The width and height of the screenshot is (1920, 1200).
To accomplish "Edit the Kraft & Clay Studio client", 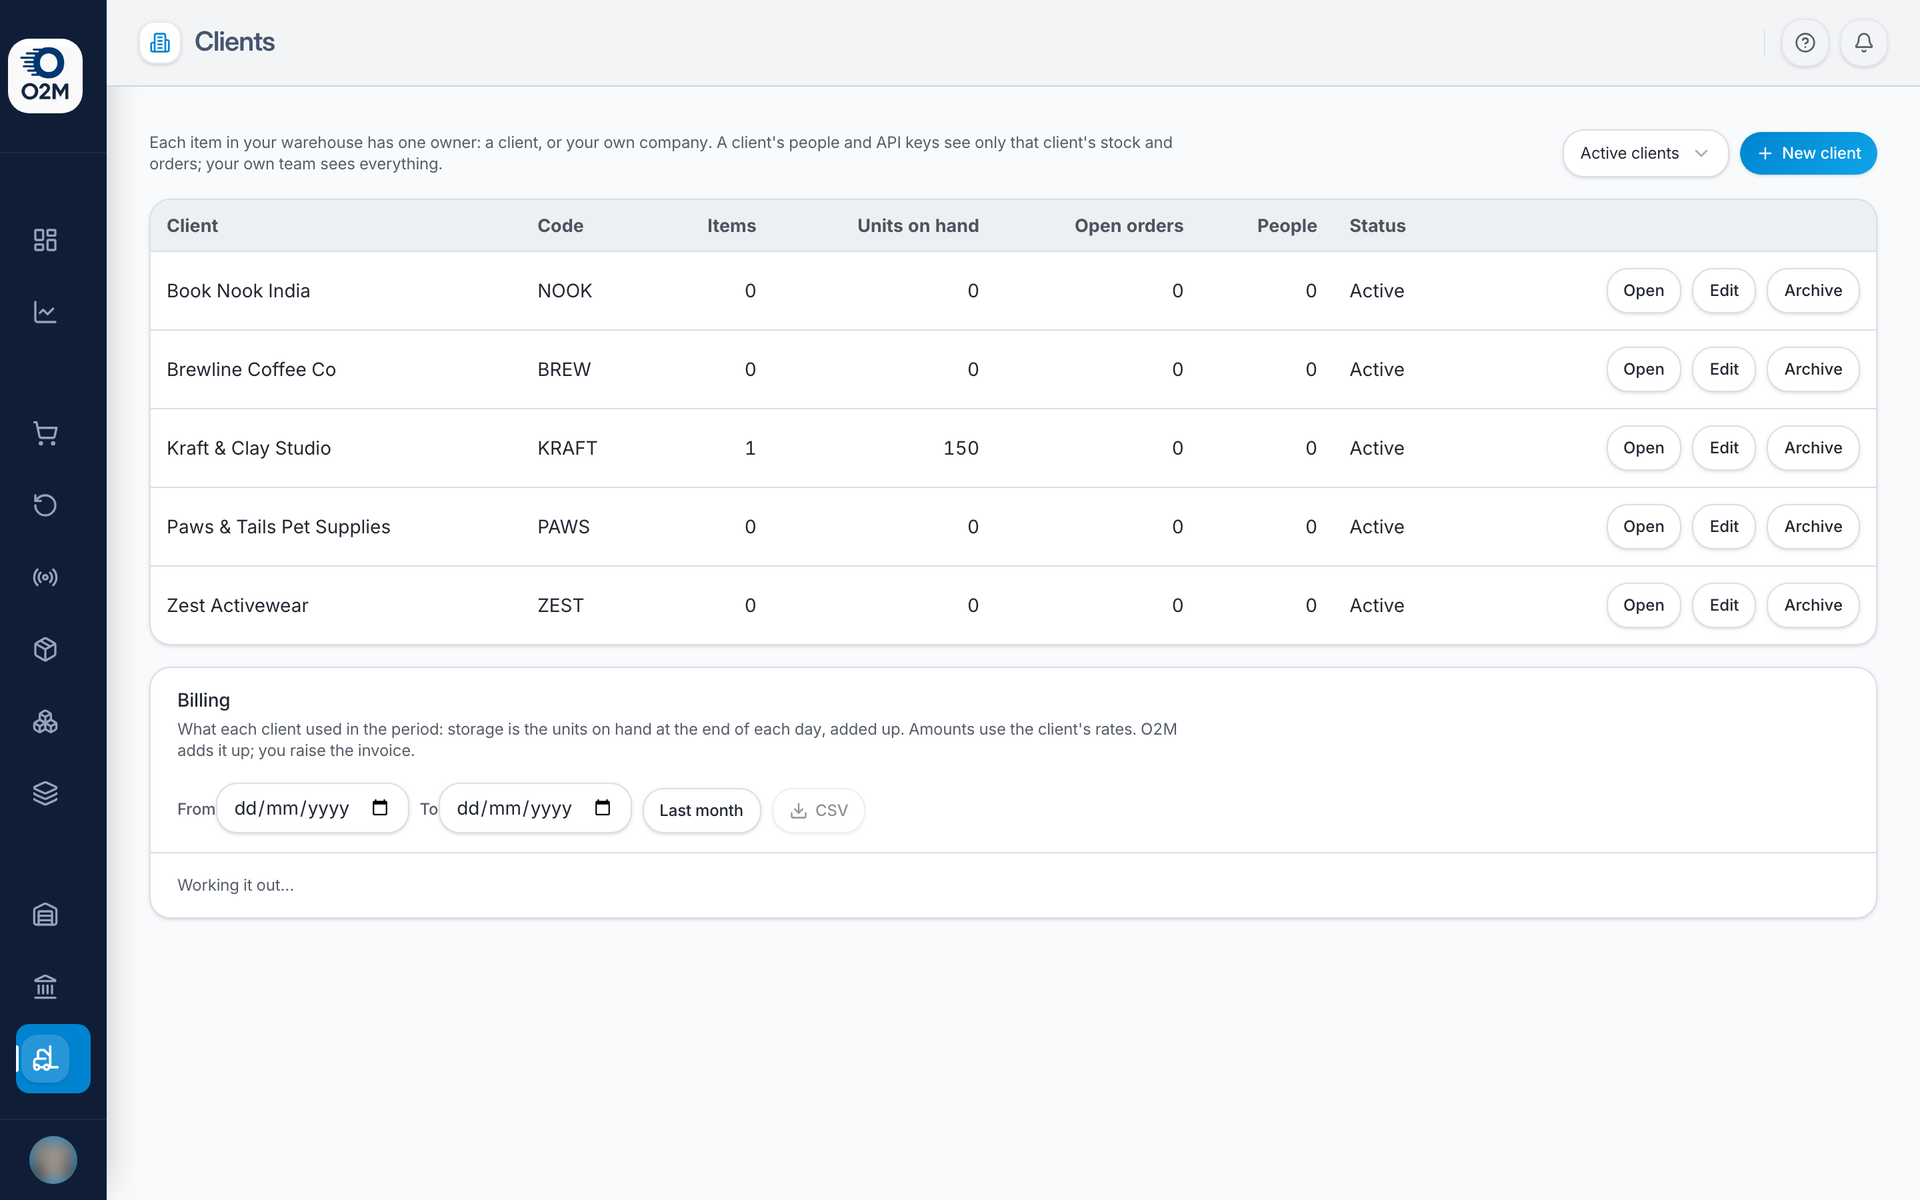I will tap(1723, 448).
